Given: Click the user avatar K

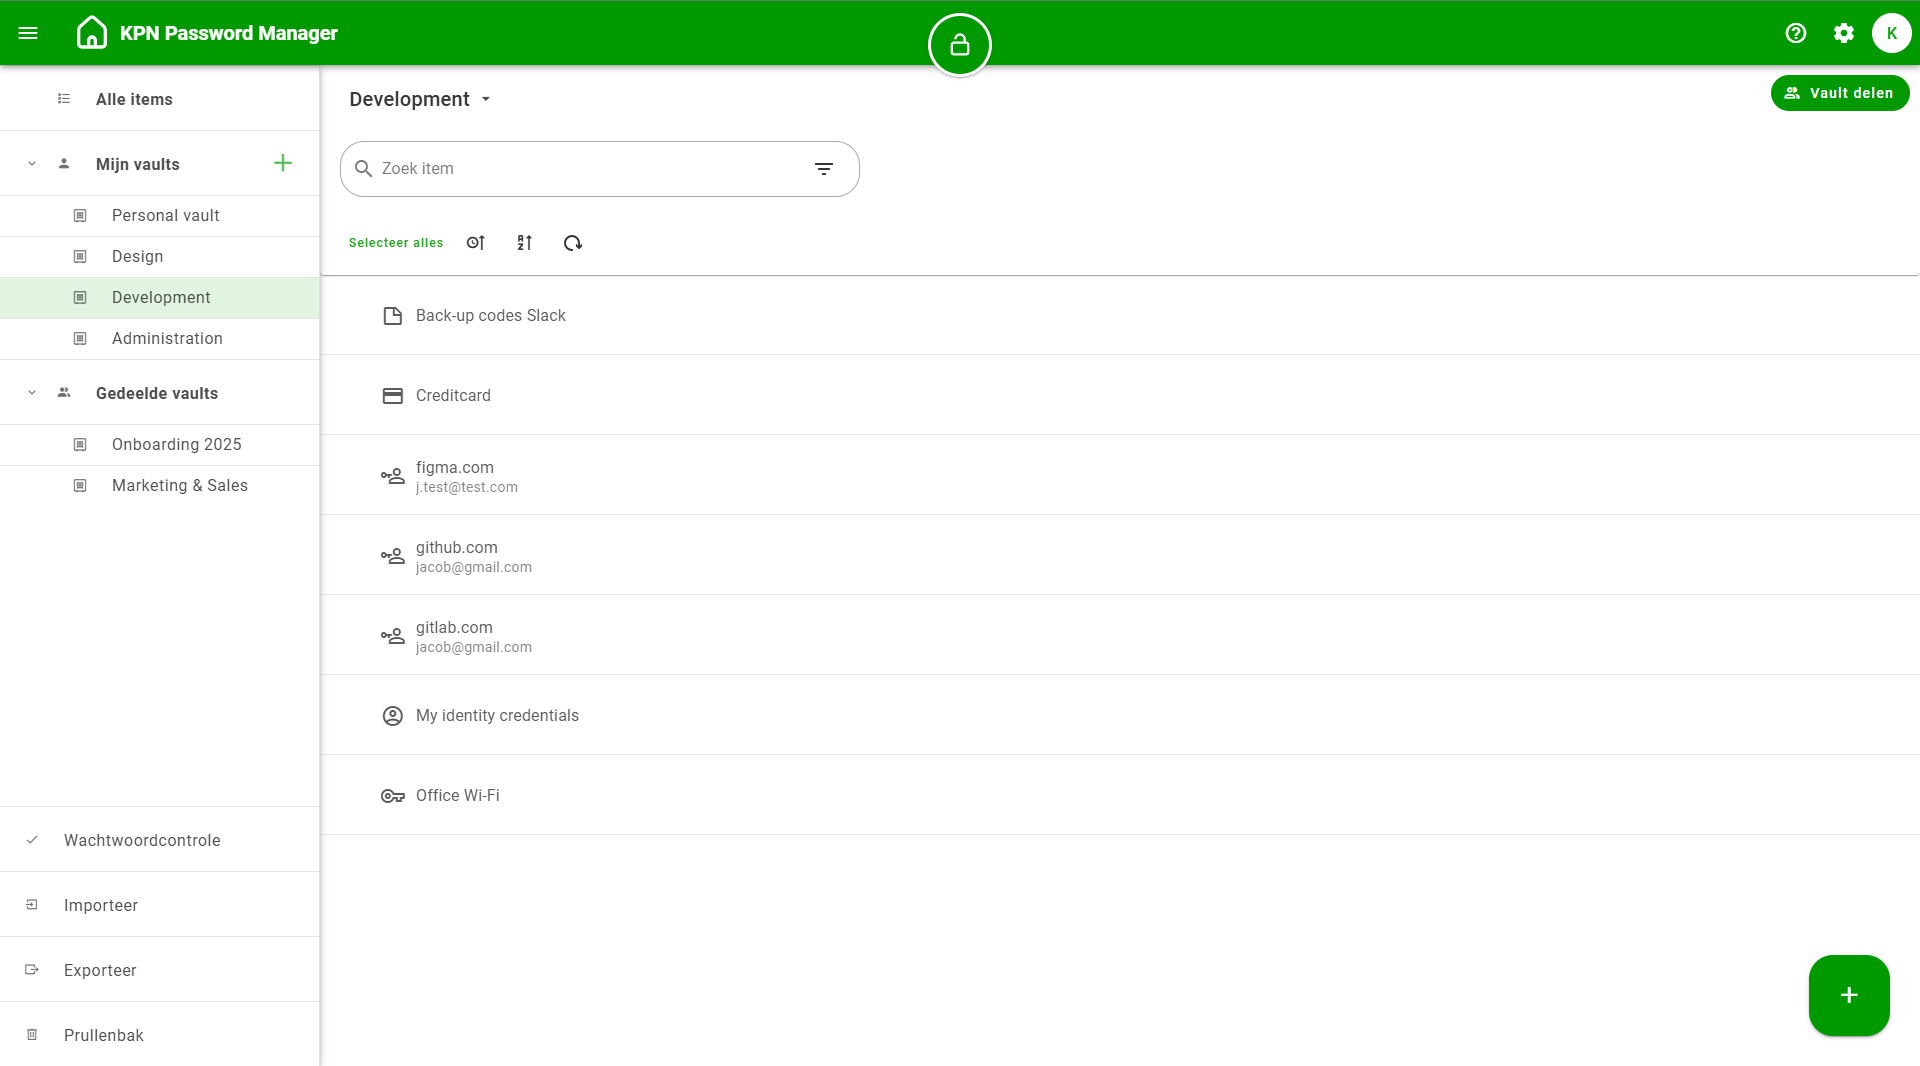Looking at the screenshot, I should coord(1891,33).
